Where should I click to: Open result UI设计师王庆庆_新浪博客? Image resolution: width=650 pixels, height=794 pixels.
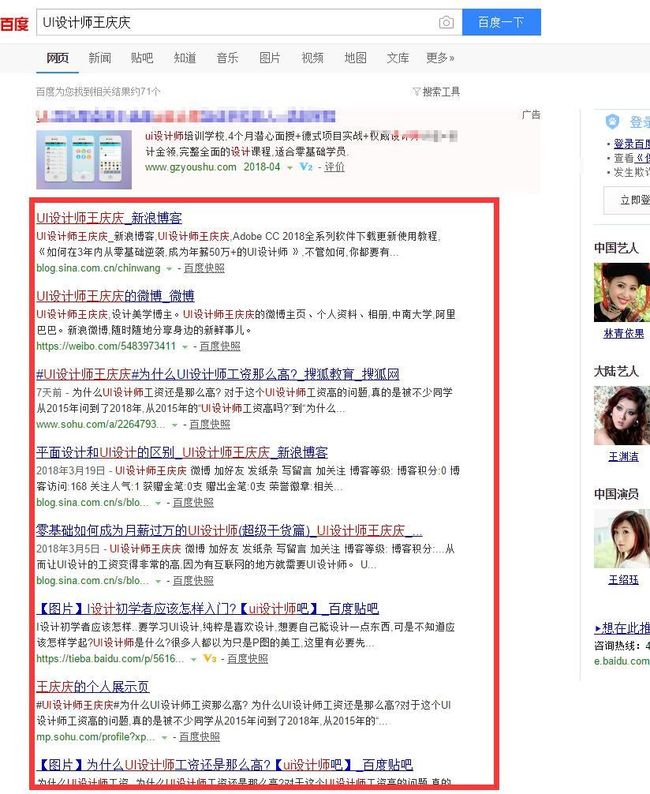tap(109, 218)
